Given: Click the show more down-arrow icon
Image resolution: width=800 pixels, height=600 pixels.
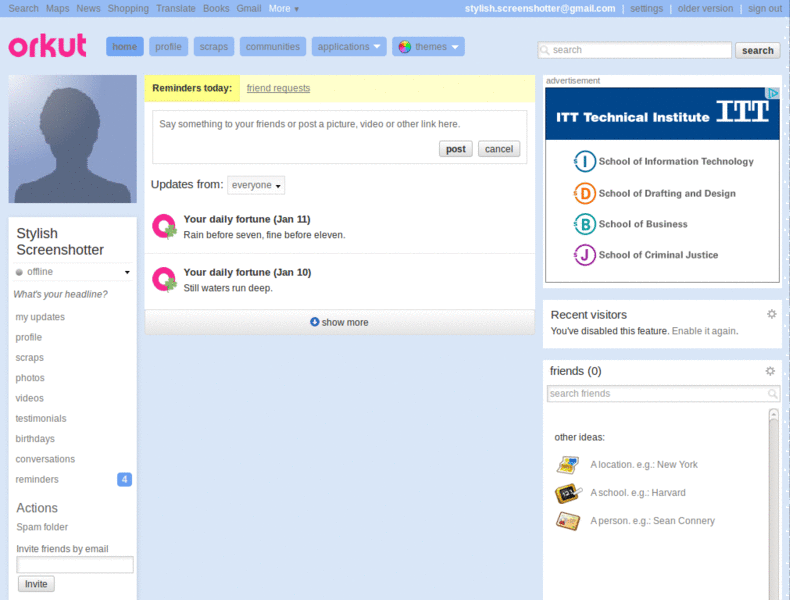Looking at the screenshot, I should (315, 322).
